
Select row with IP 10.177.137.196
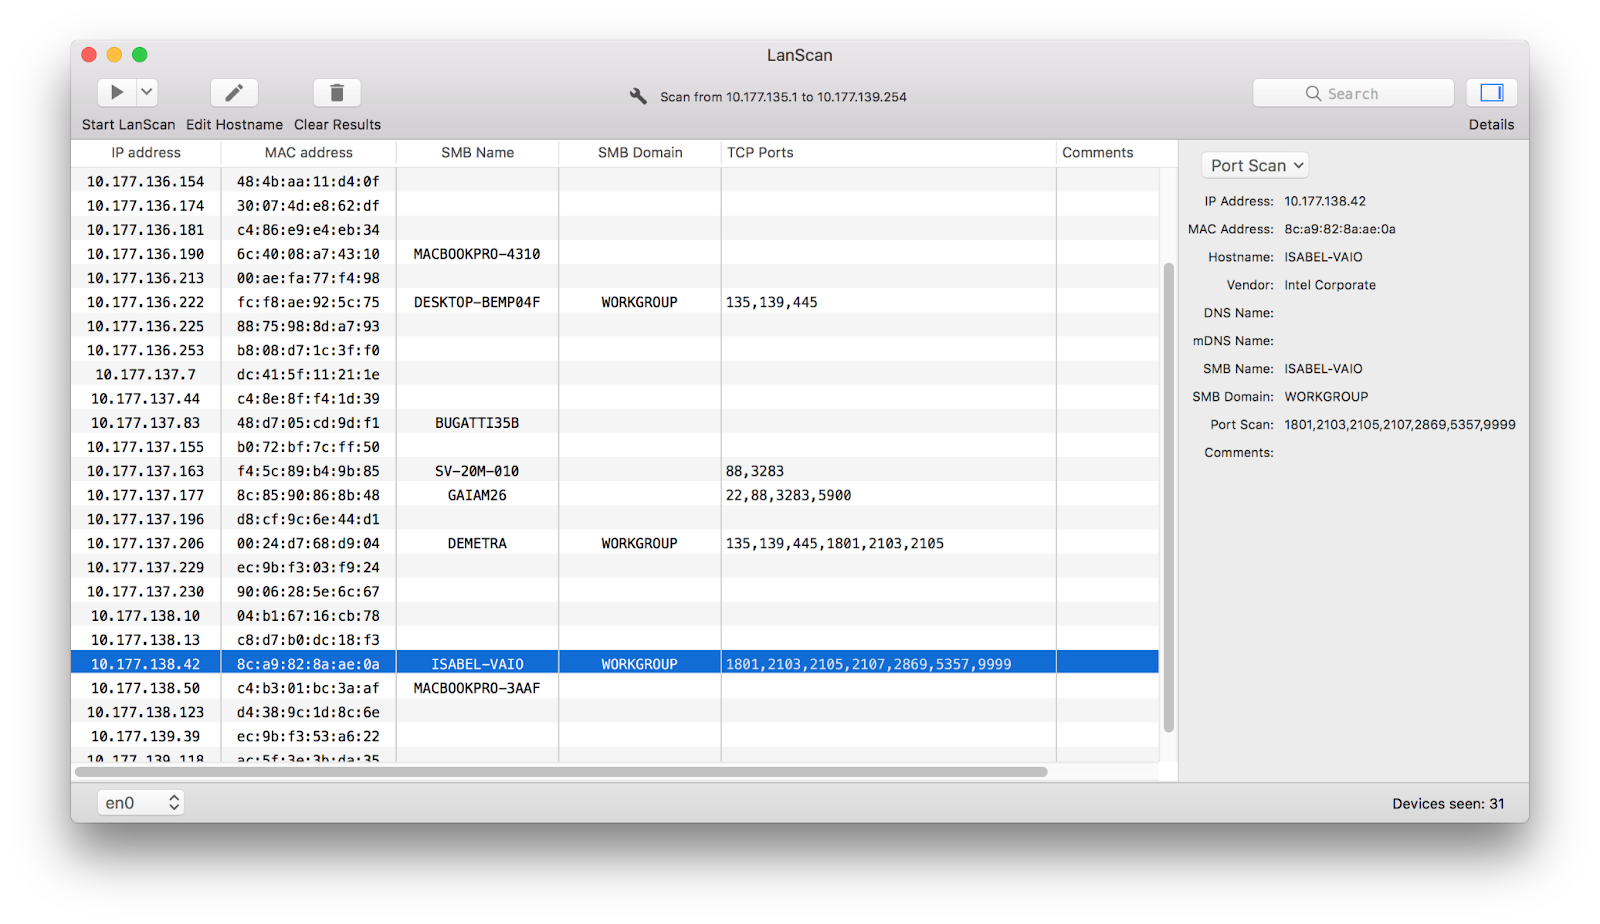tap(615, 519)
